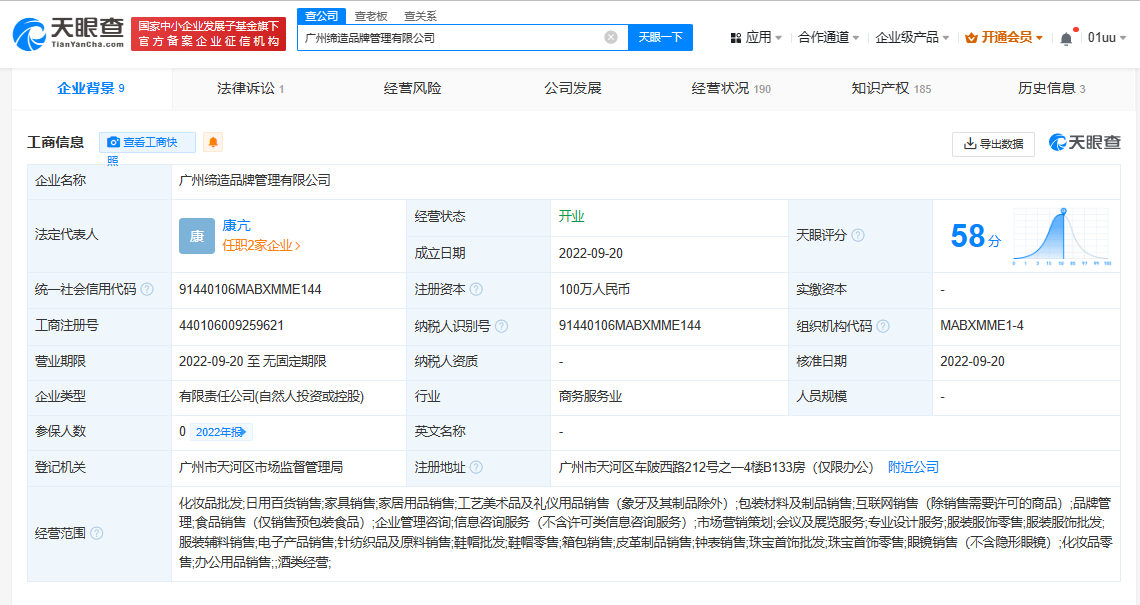Expand the 合作通道 dropdown
The width and height of the screenshot is (1140, 605).
pyautogui.click(x=829, y=37)
